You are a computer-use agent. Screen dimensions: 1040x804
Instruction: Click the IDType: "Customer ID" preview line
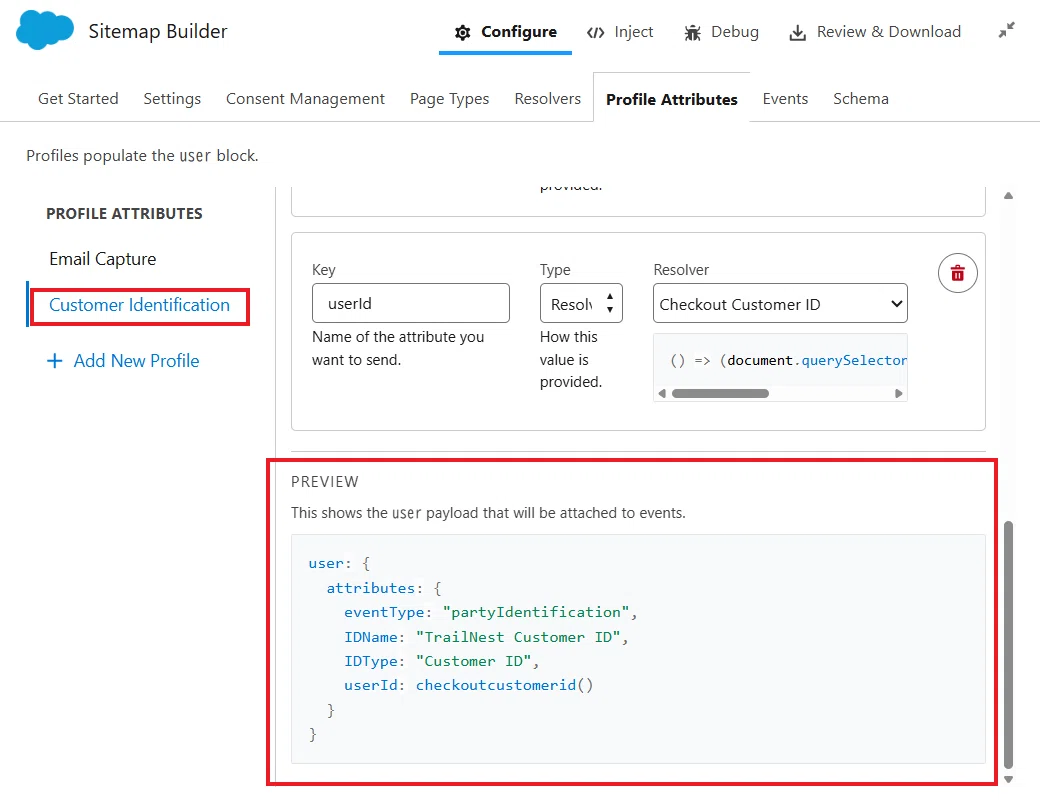click(441, 661)
